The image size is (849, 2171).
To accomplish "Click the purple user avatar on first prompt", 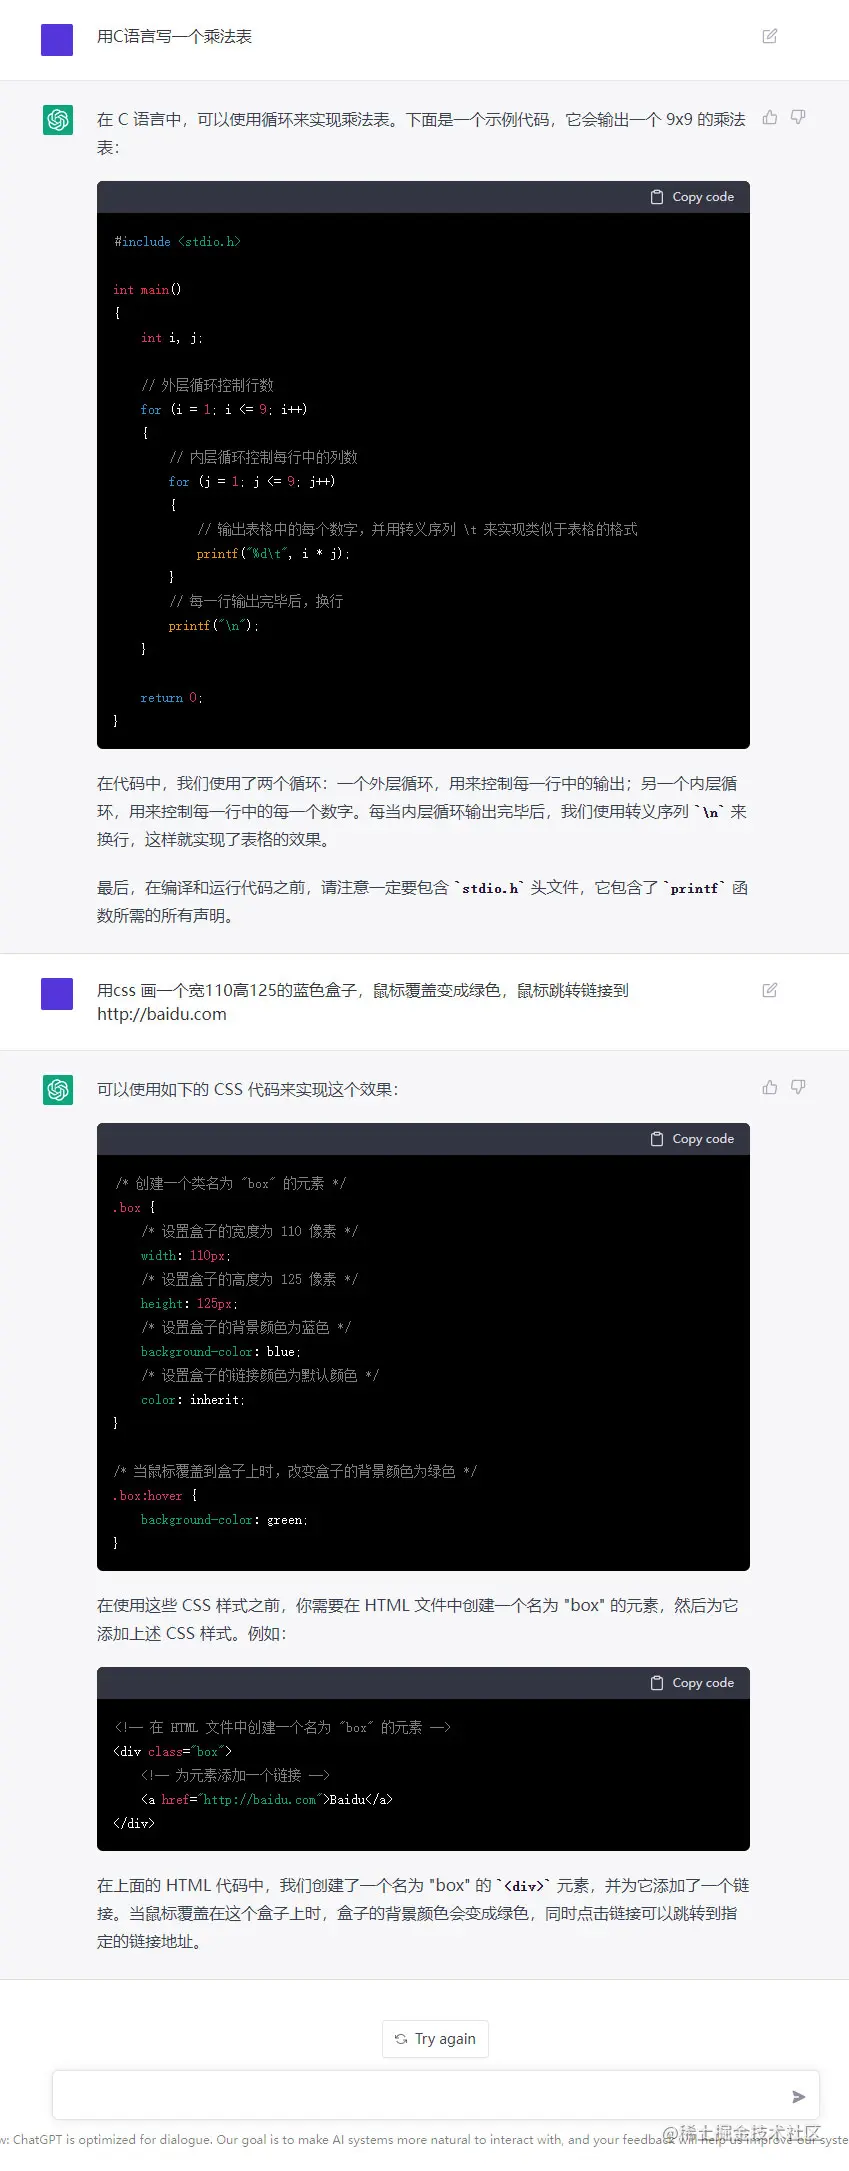I will 57,40.
